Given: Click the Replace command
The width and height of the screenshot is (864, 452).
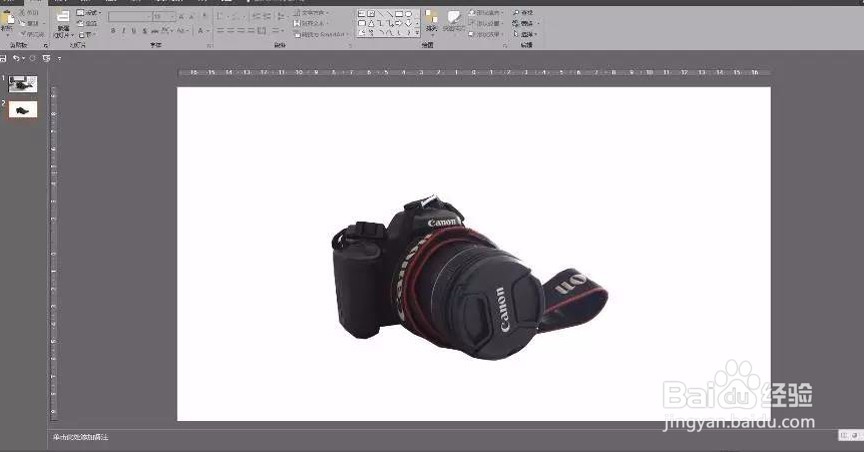Looking at the screenshot, I should click(x=525, y=23).
